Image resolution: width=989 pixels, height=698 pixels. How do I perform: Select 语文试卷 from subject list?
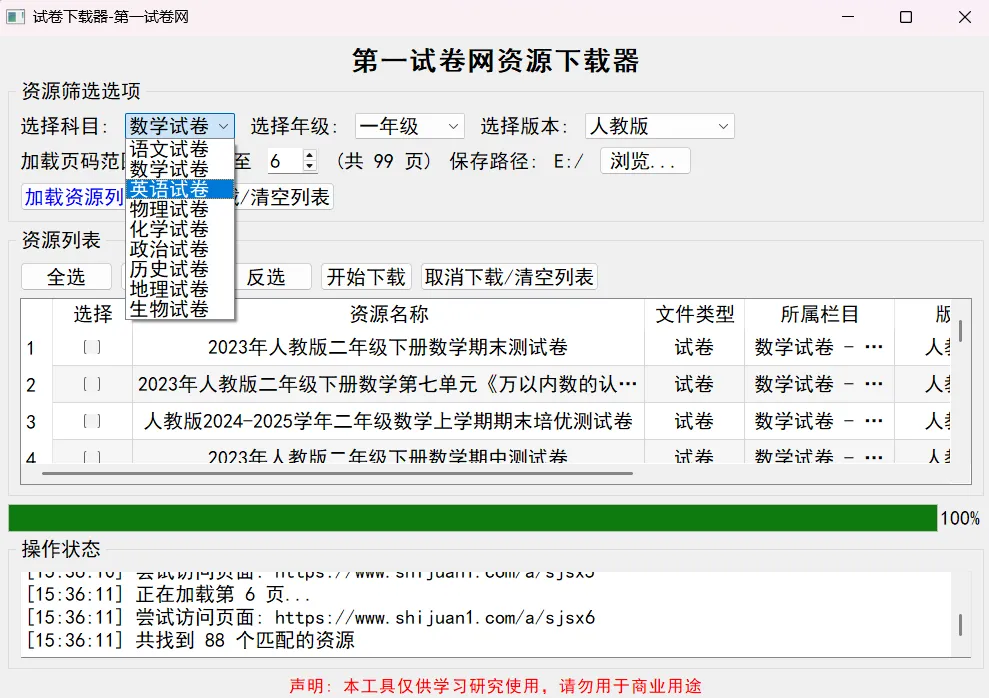[180, 149]
